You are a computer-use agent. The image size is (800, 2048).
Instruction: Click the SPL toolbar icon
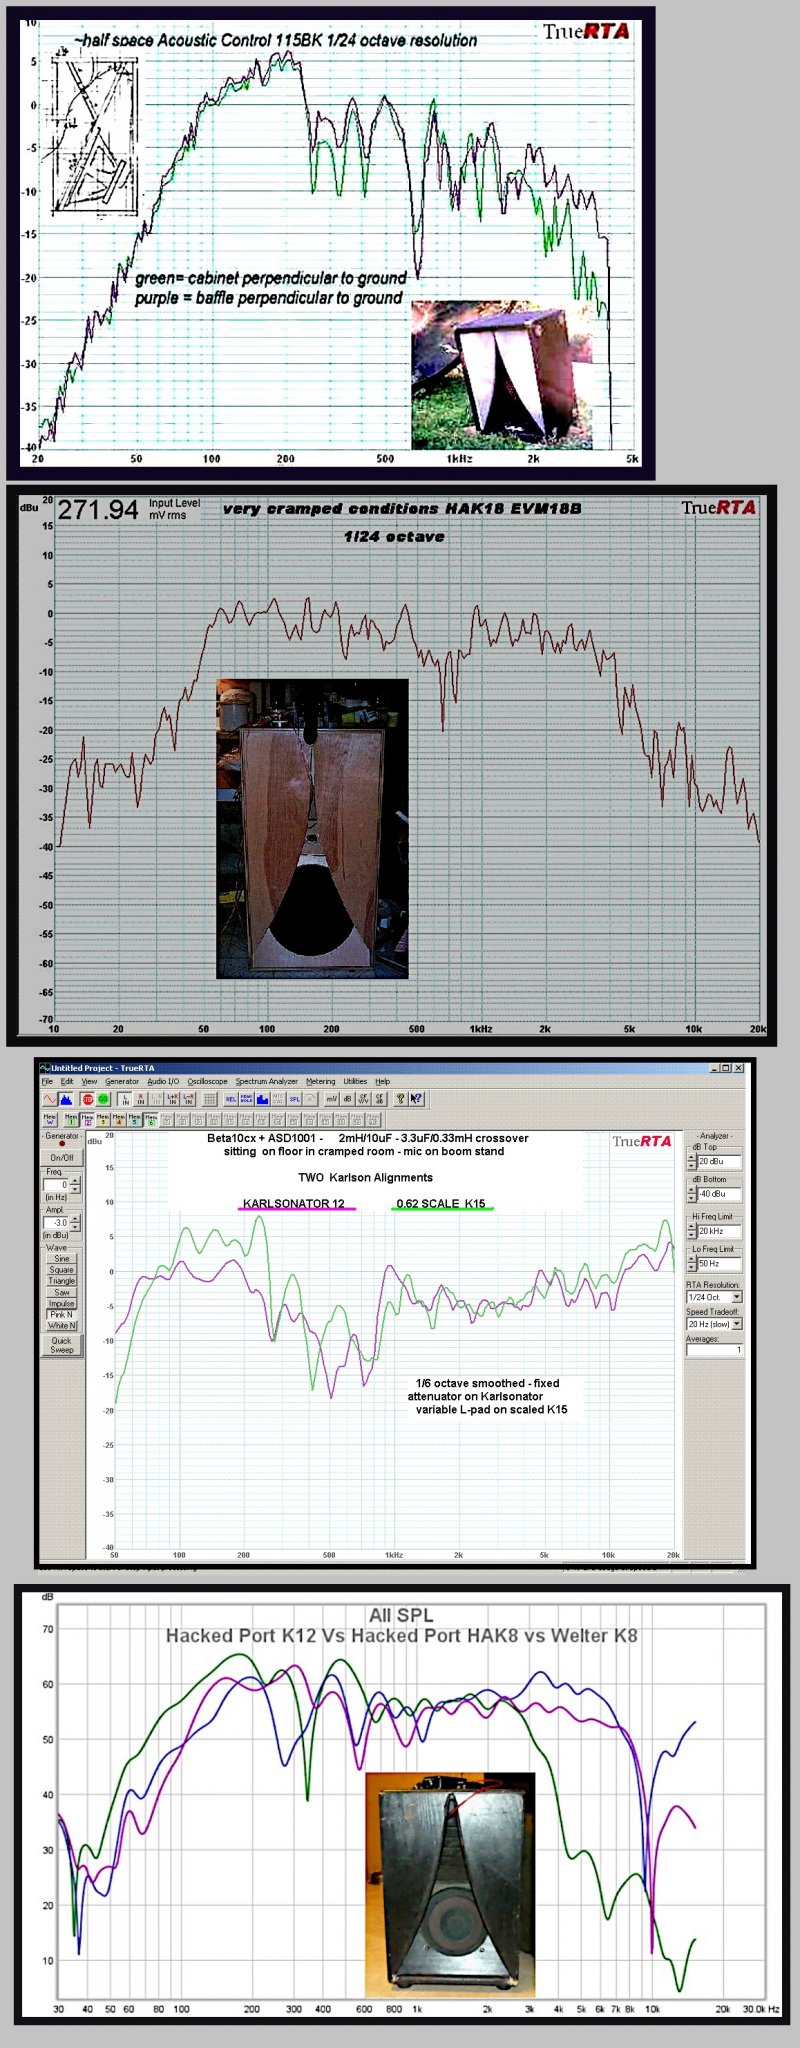tap(294, 1098)
